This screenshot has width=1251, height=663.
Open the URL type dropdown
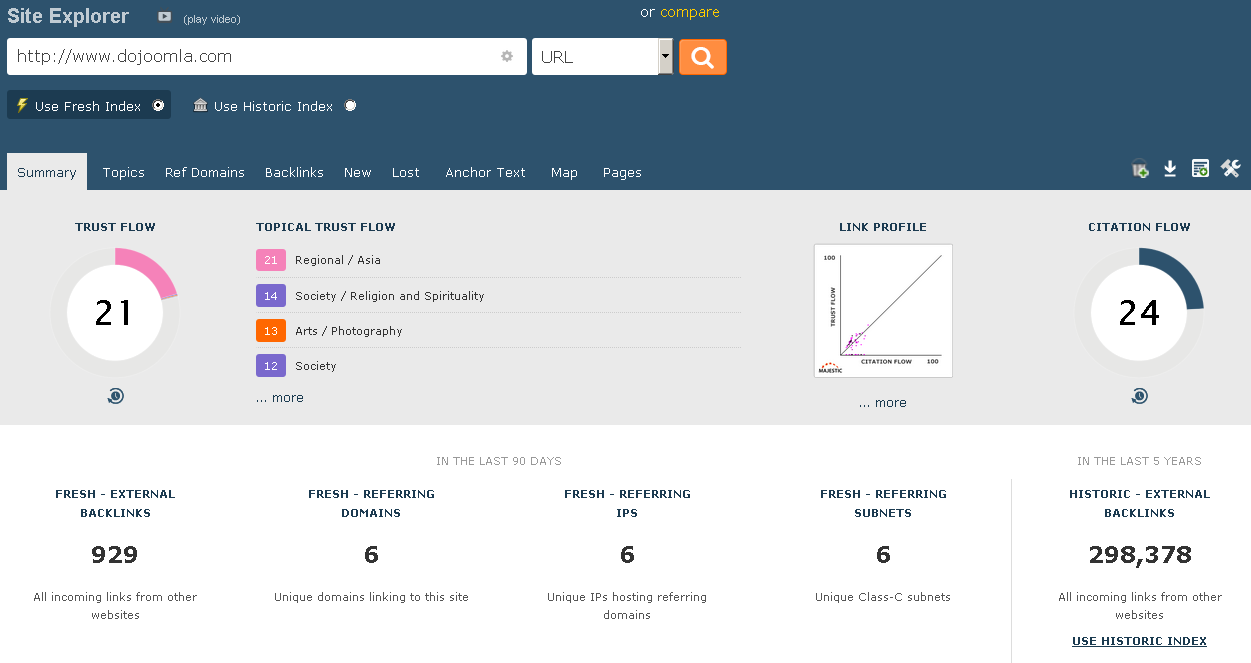point(602,57)
